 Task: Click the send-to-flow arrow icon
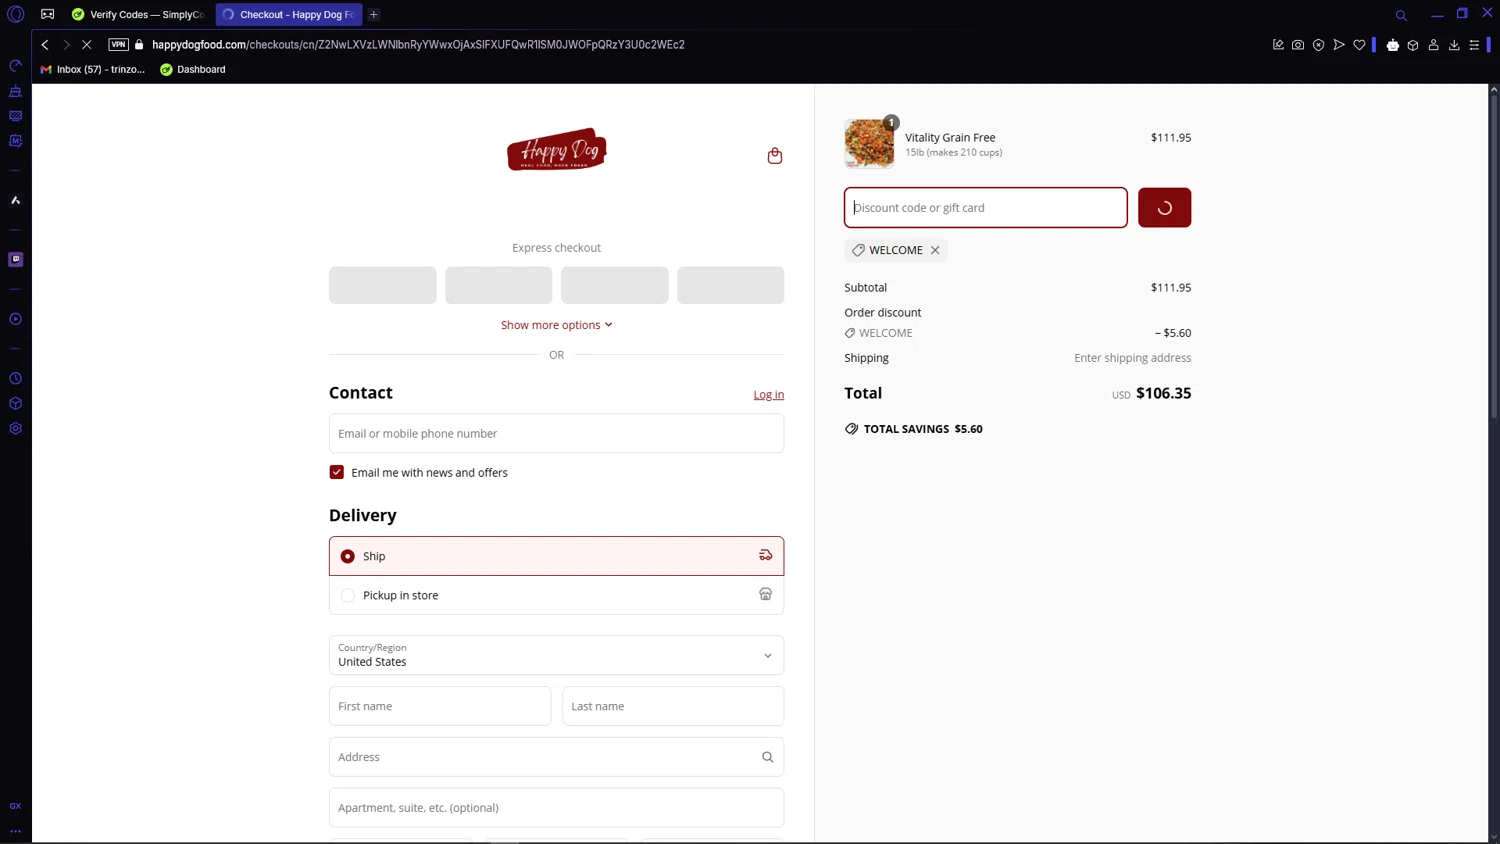coord(1339,45)
